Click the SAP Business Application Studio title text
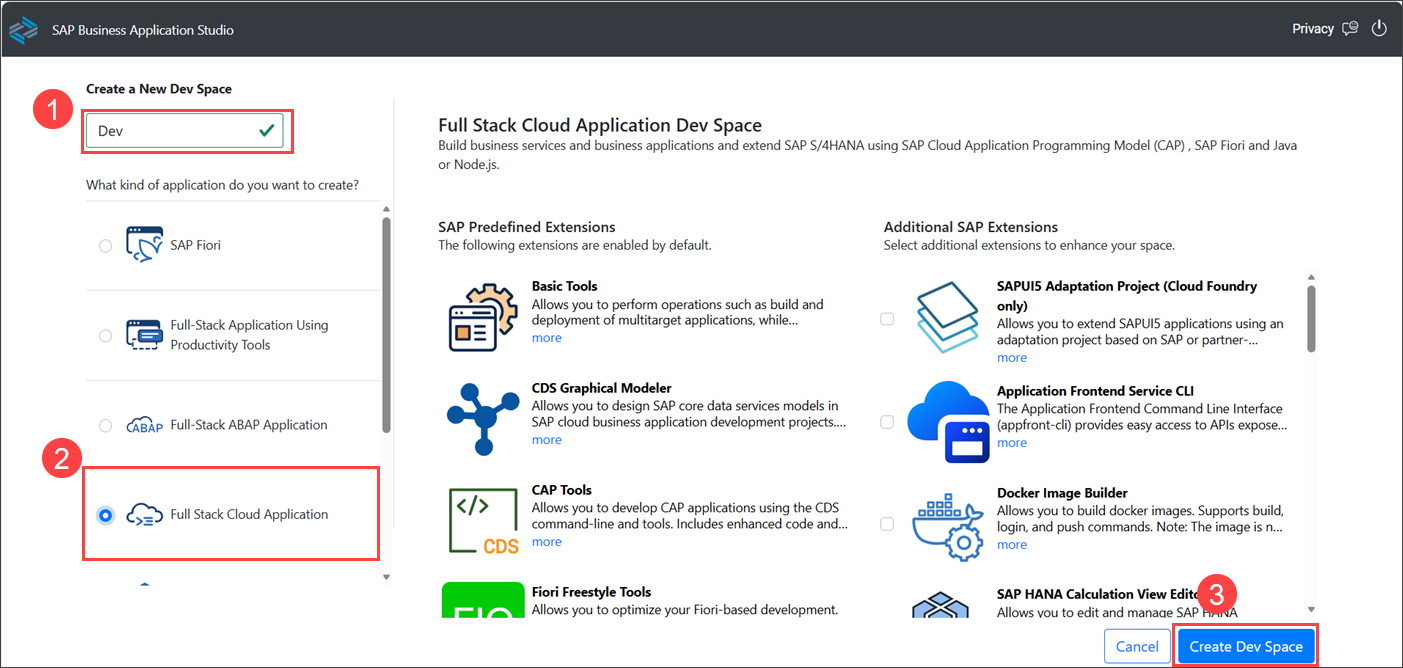The height and width of the screenshot is (668, 1403). [143, 30]
